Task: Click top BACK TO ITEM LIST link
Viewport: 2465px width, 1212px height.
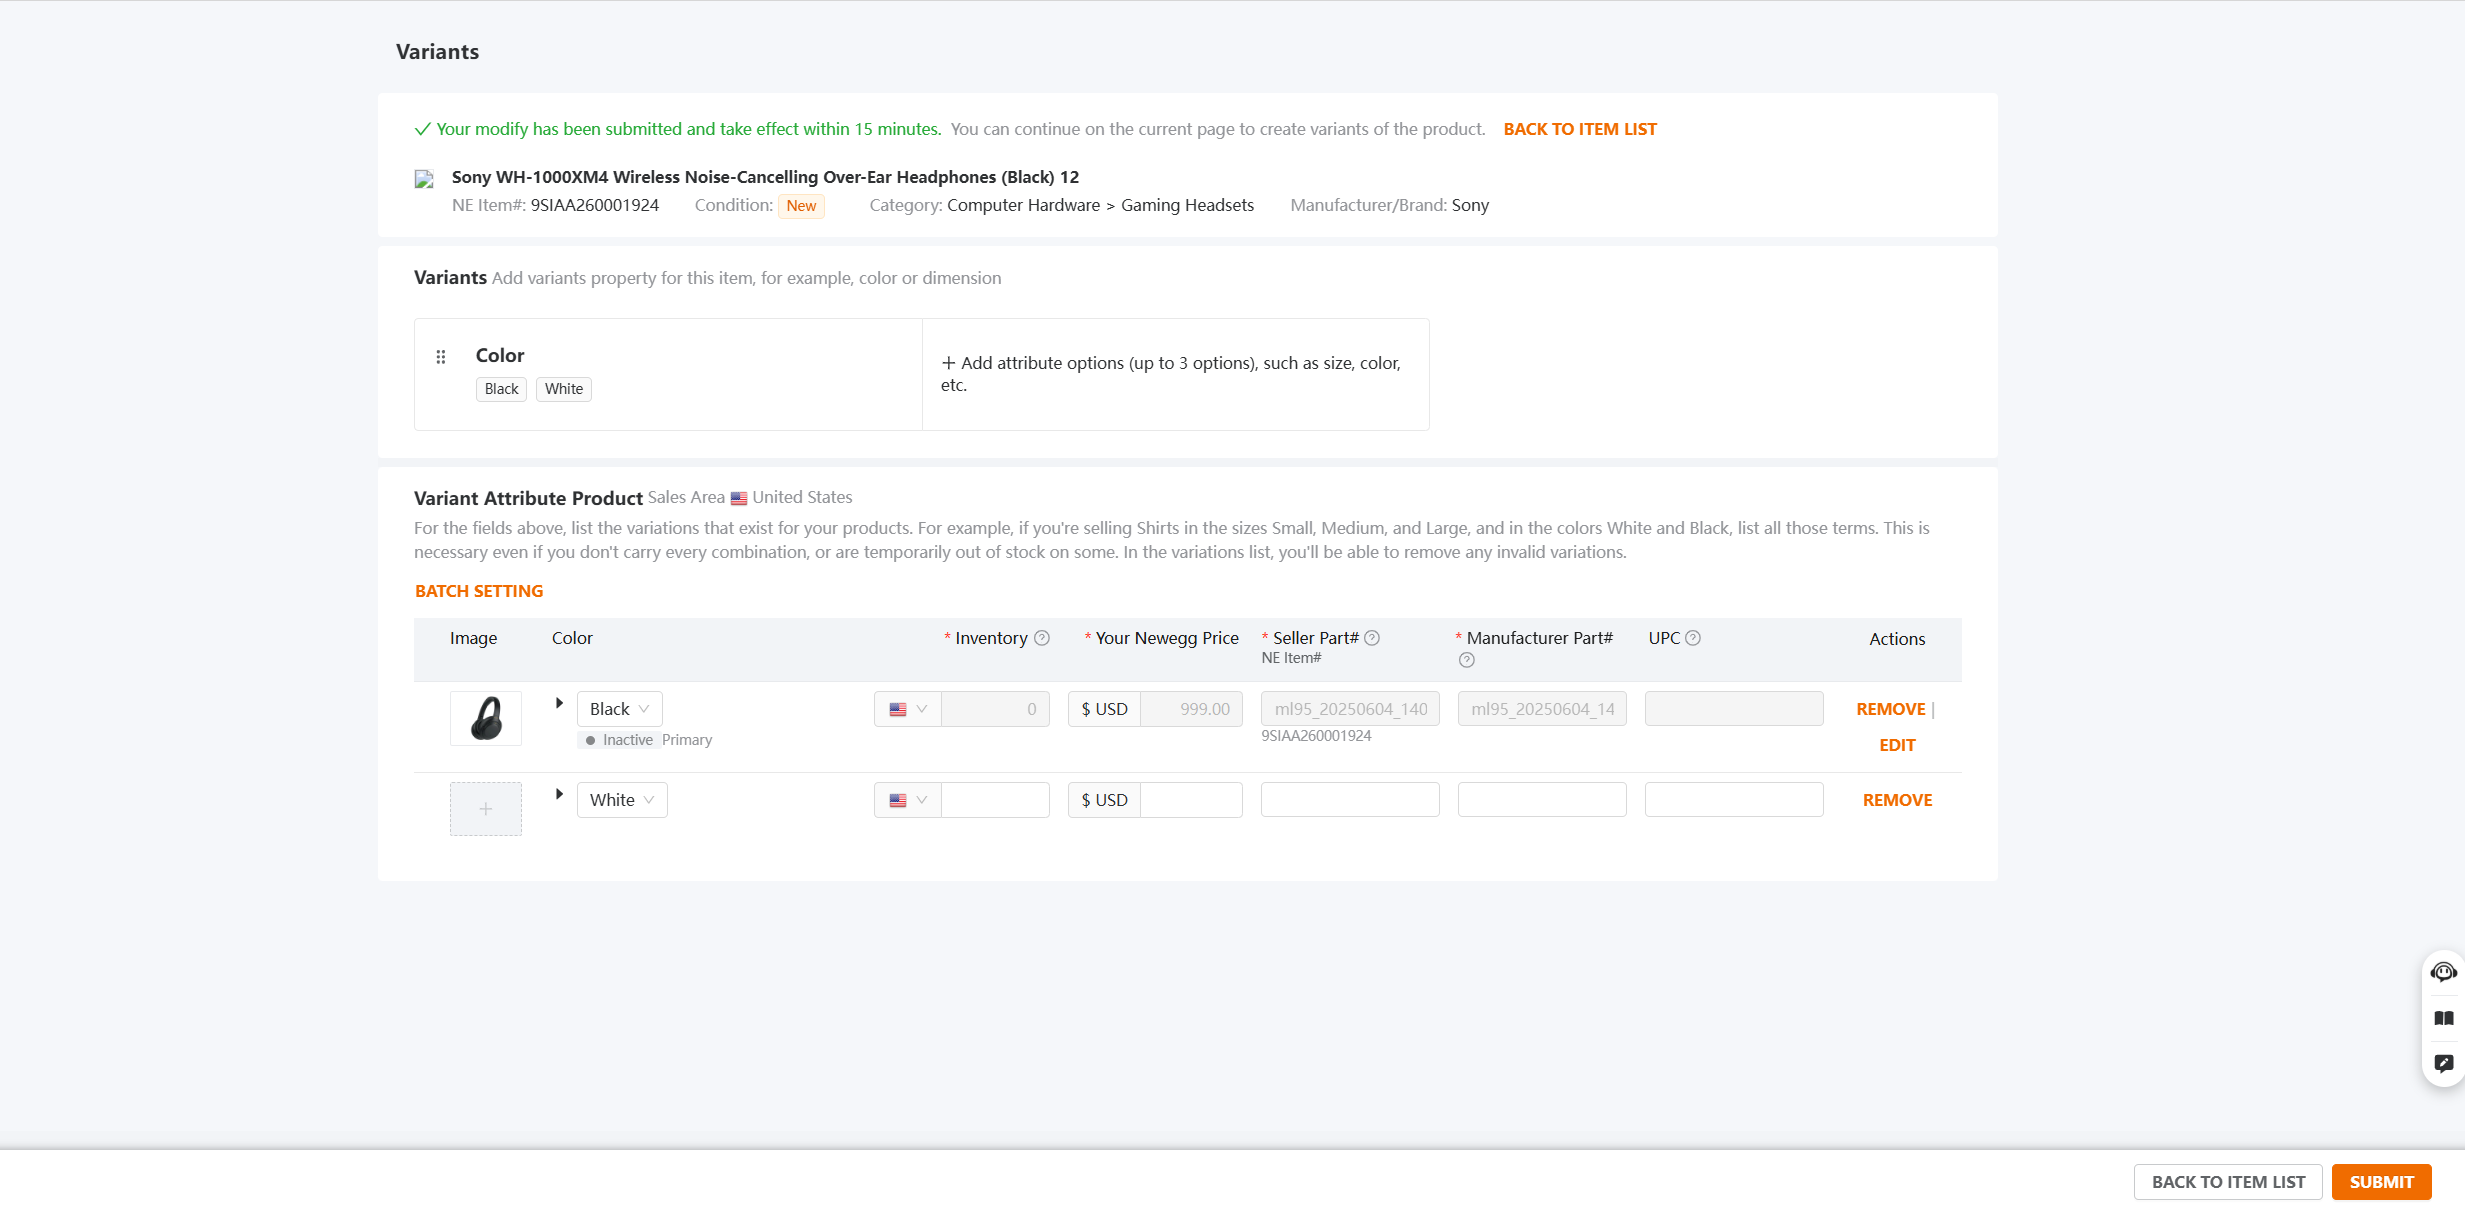Action: click(x=1580, y=129)
